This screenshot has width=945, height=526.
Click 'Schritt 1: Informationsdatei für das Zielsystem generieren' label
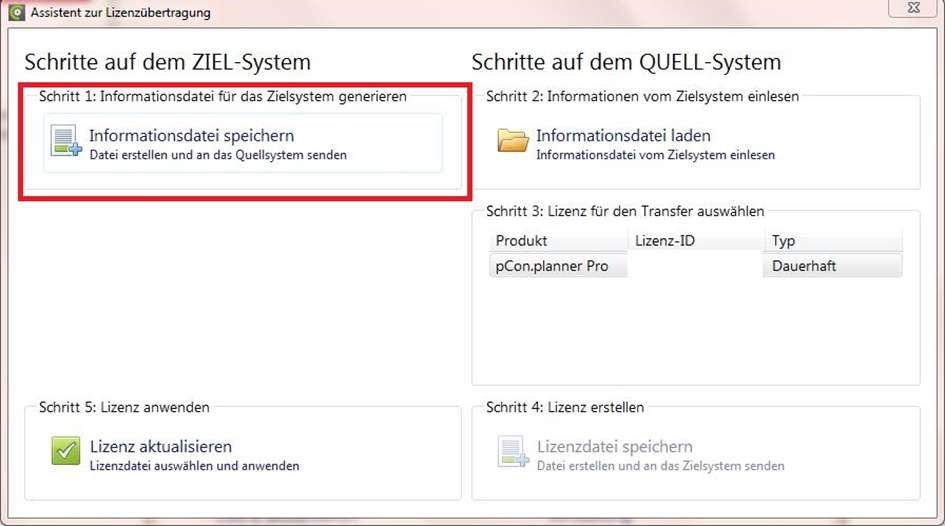(223, 96)
